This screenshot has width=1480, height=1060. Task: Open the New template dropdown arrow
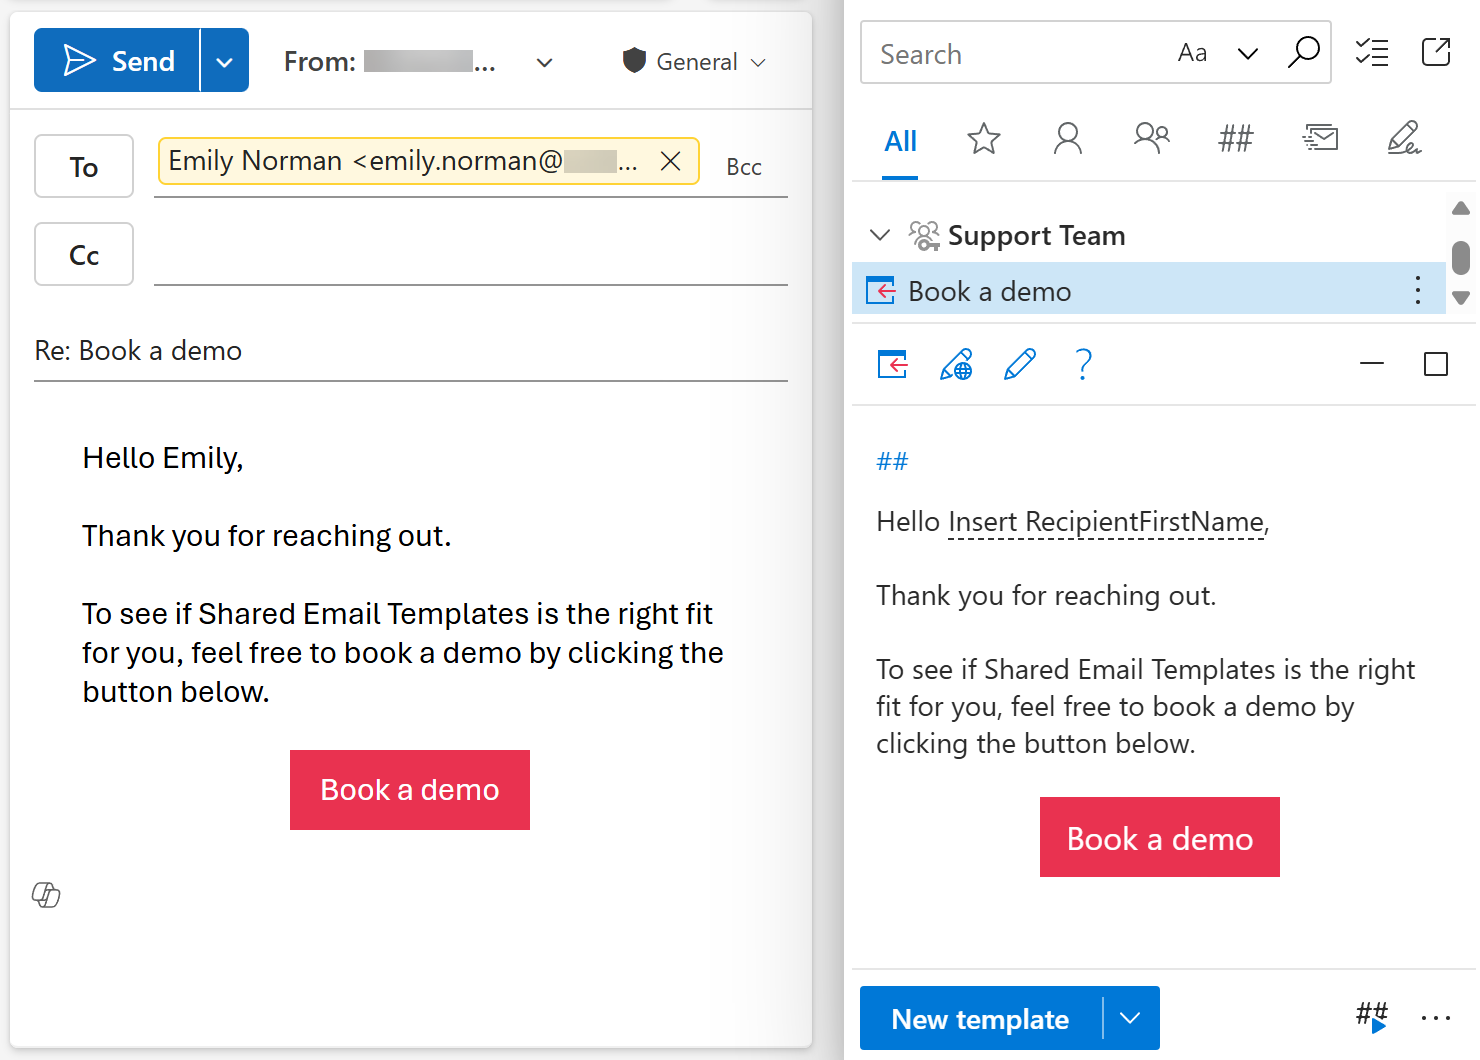coord(1131,1018)
